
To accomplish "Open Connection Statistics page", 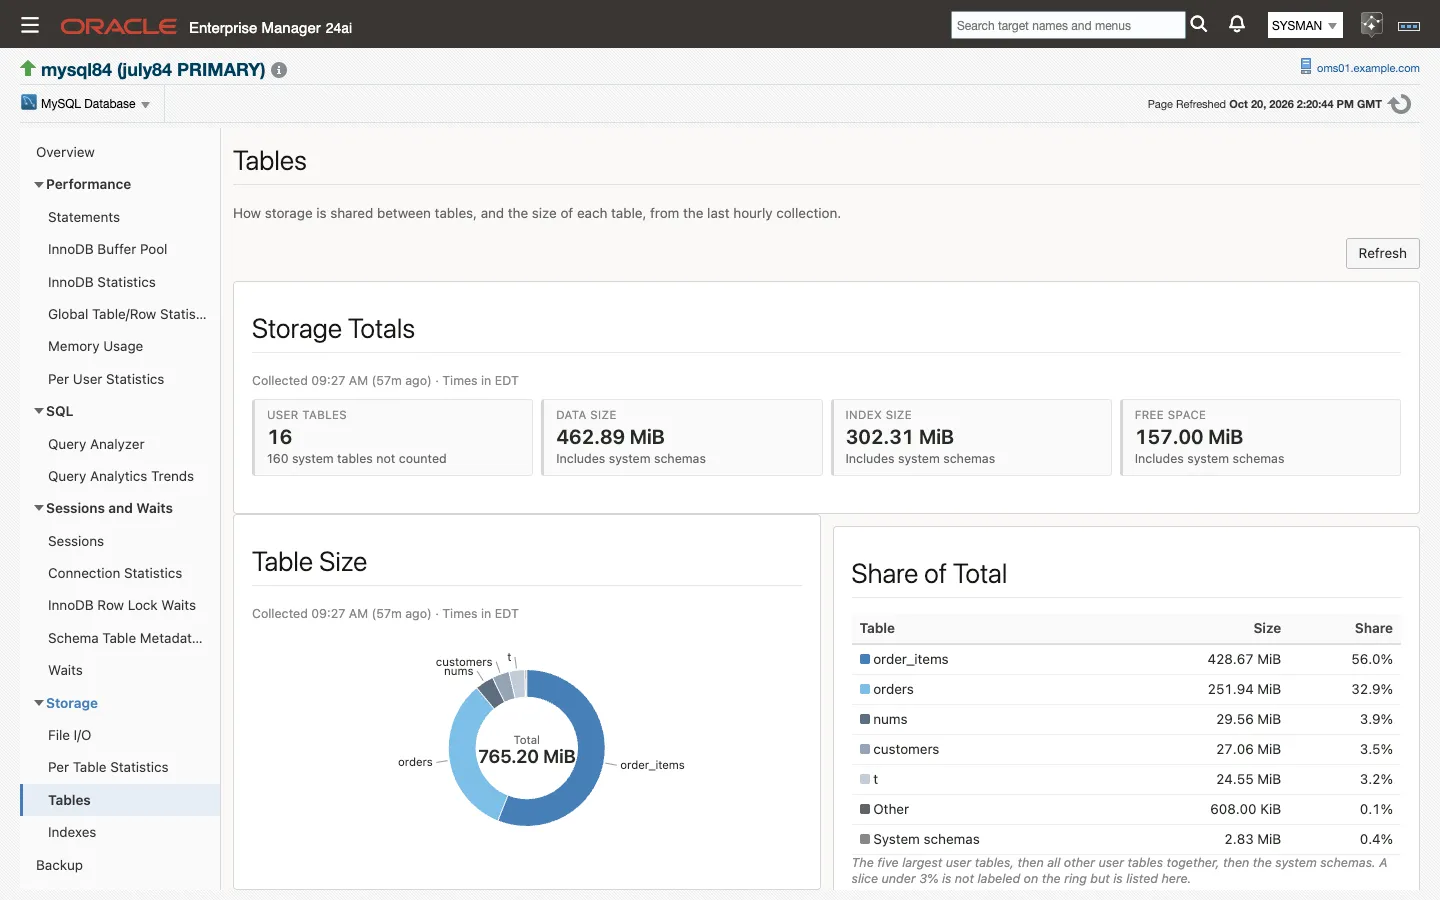I will point(115,573).
